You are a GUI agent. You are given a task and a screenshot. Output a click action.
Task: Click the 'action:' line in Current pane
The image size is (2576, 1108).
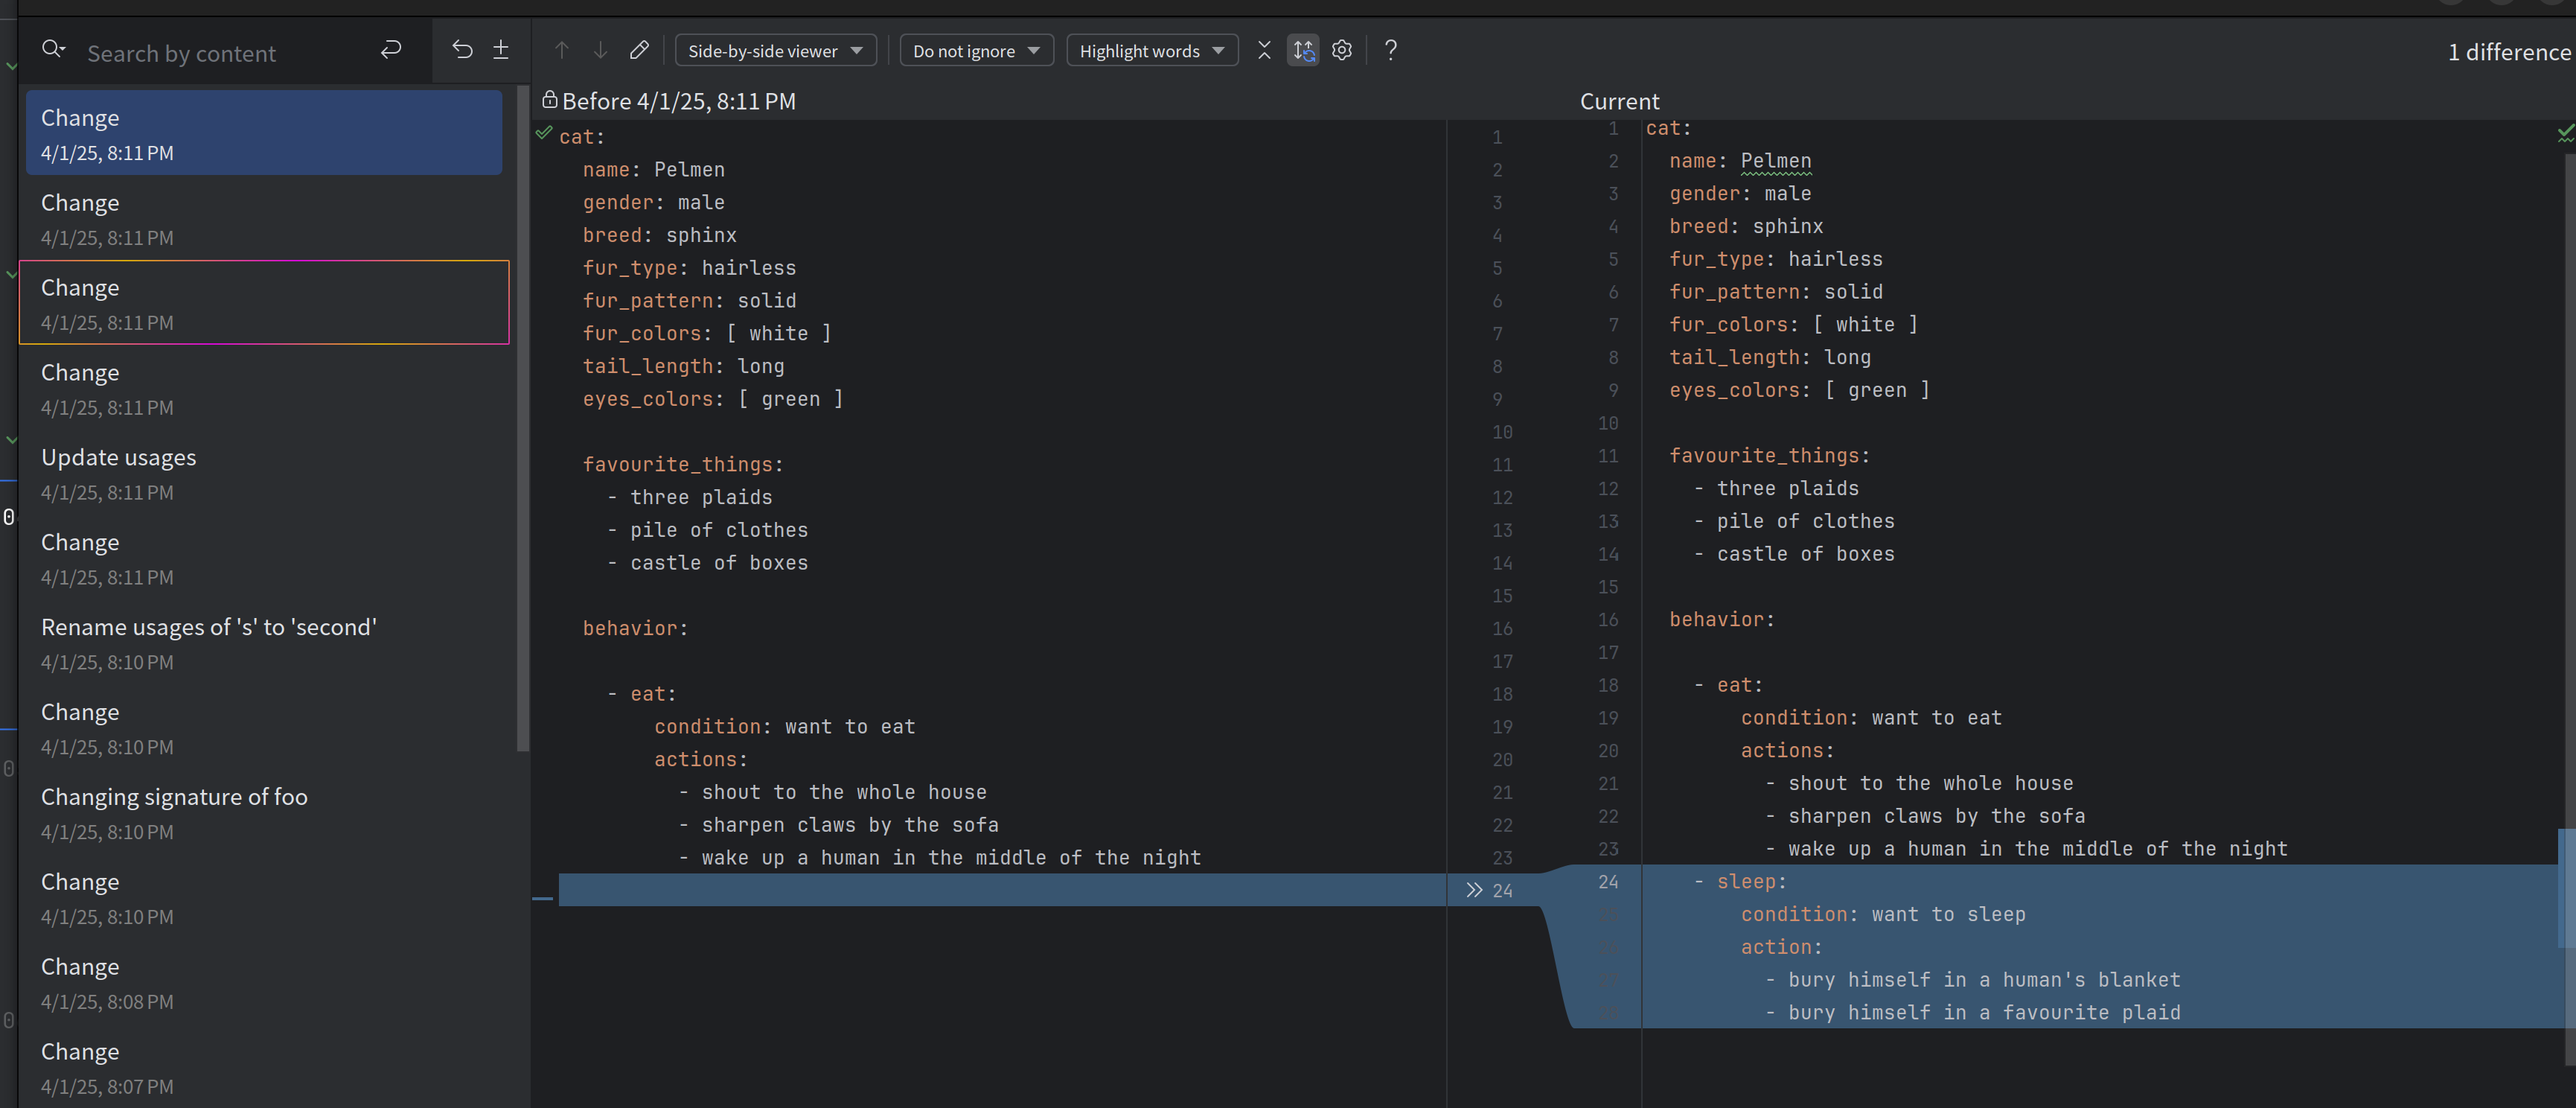[1781, 947]
